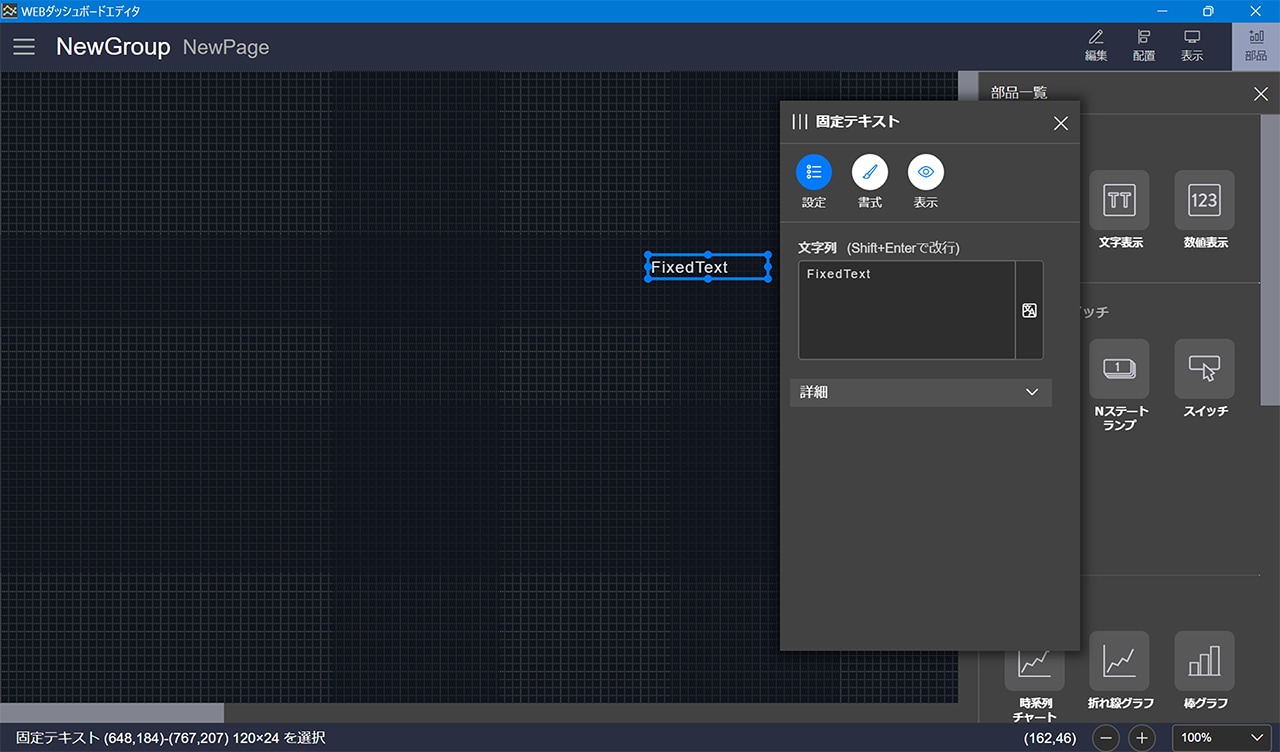
Task: Open the 配置 (layout) toolbar tool
Action: pos(1144,46)
